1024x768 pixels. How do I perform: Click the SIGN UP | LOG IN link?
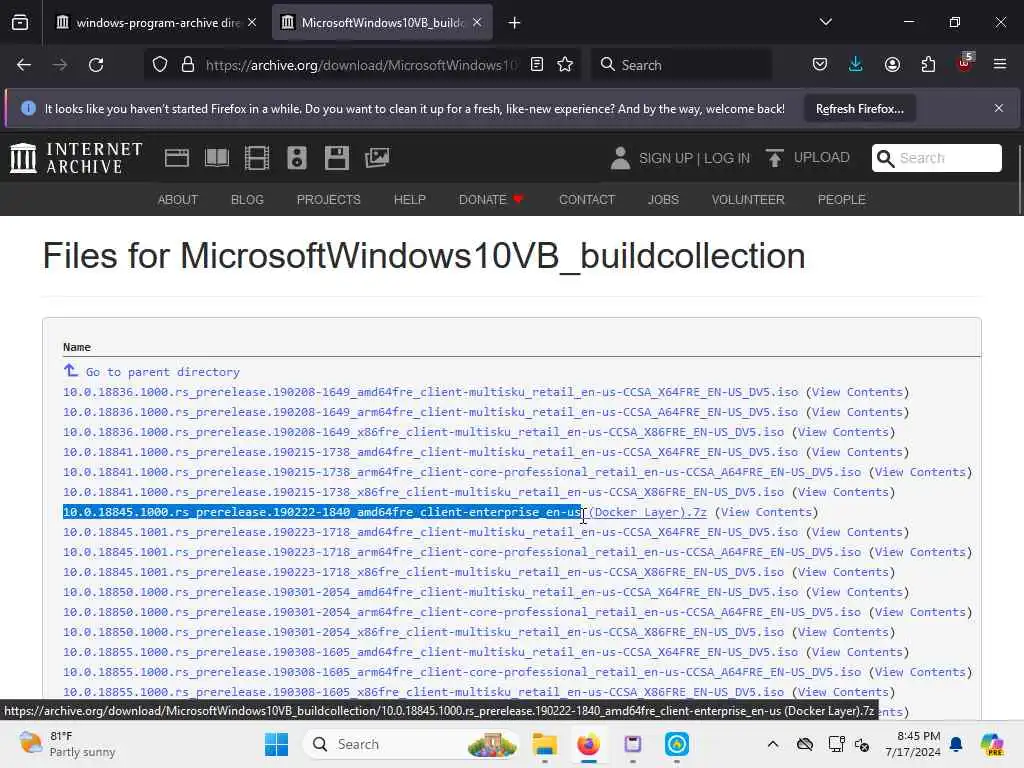(694, 158)
